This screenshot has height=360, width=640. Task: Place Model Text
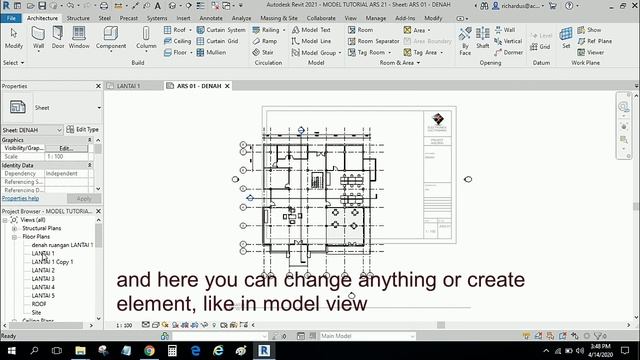coord(311,30)
